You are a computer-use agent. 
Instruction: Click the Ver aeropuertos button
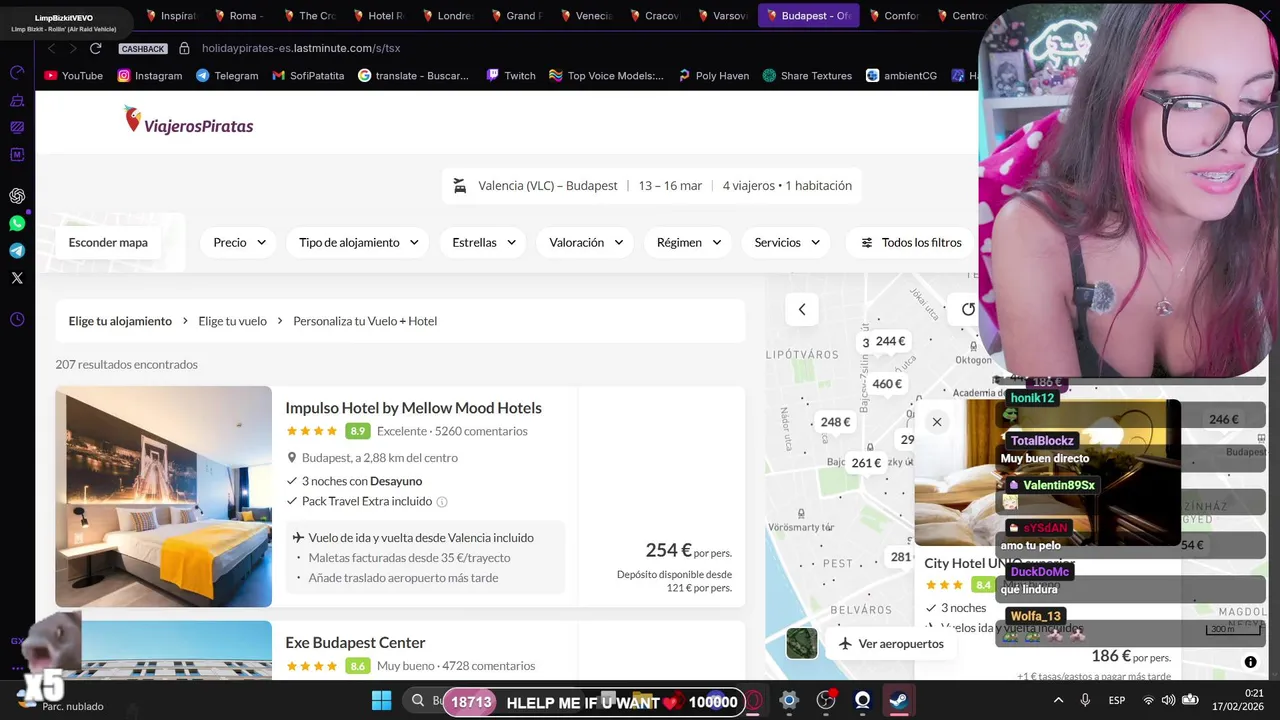[890, 644]
